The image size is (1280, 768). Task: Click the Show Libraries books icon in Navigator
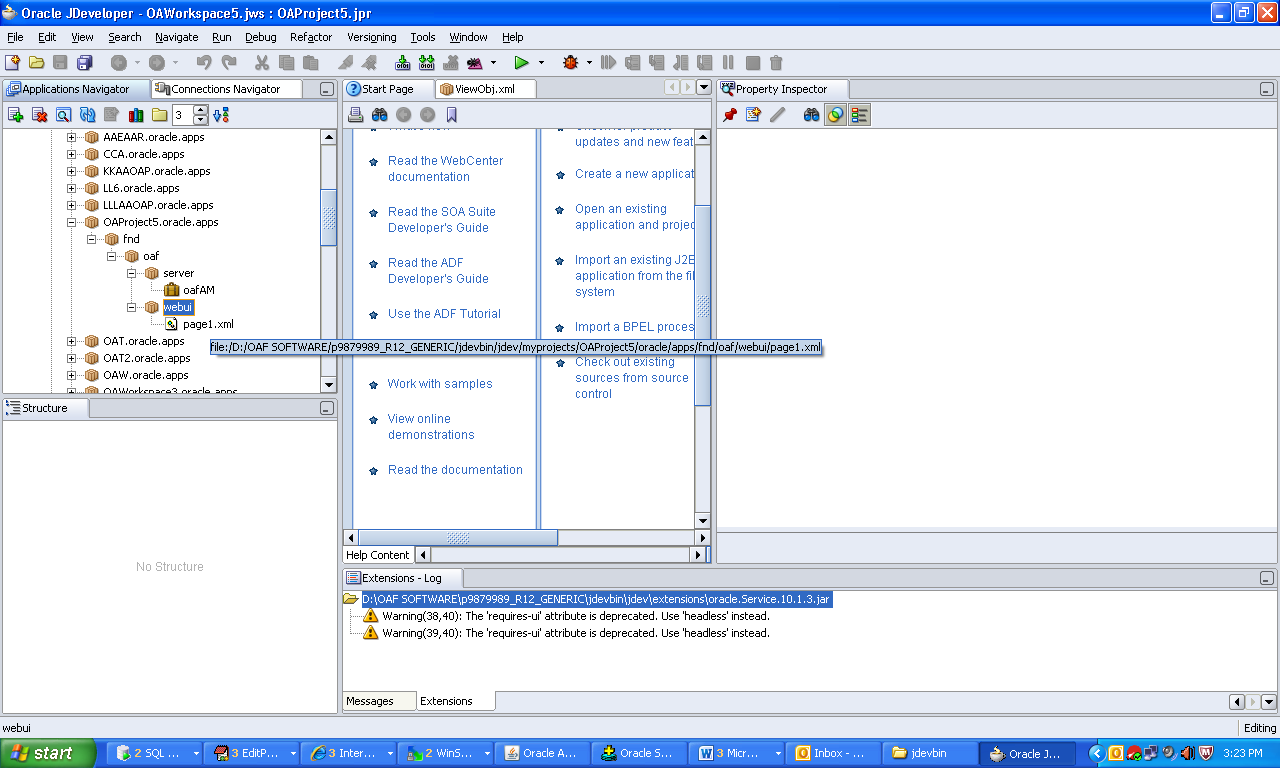[136, 115]
